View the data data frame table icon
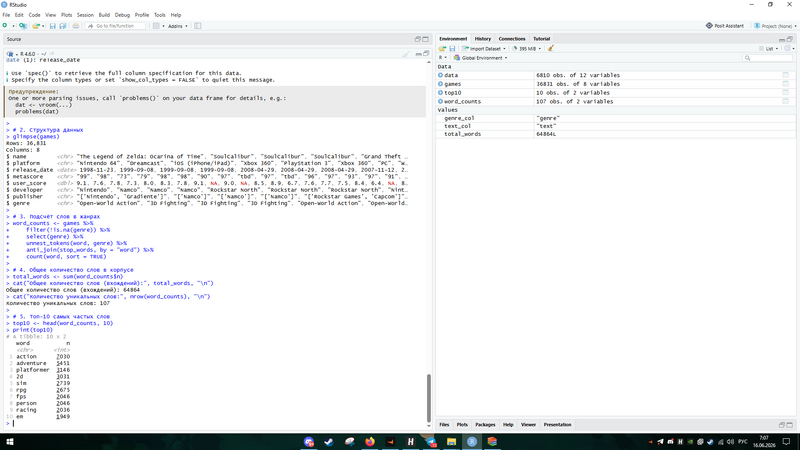The image size is (800, 450). pyautogui.click(x=786, y=75)
